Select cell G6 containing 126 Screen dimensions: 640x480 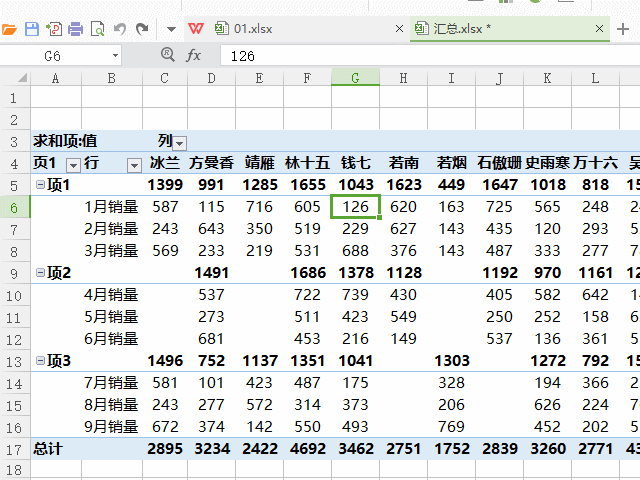click(x=356, y=207)
